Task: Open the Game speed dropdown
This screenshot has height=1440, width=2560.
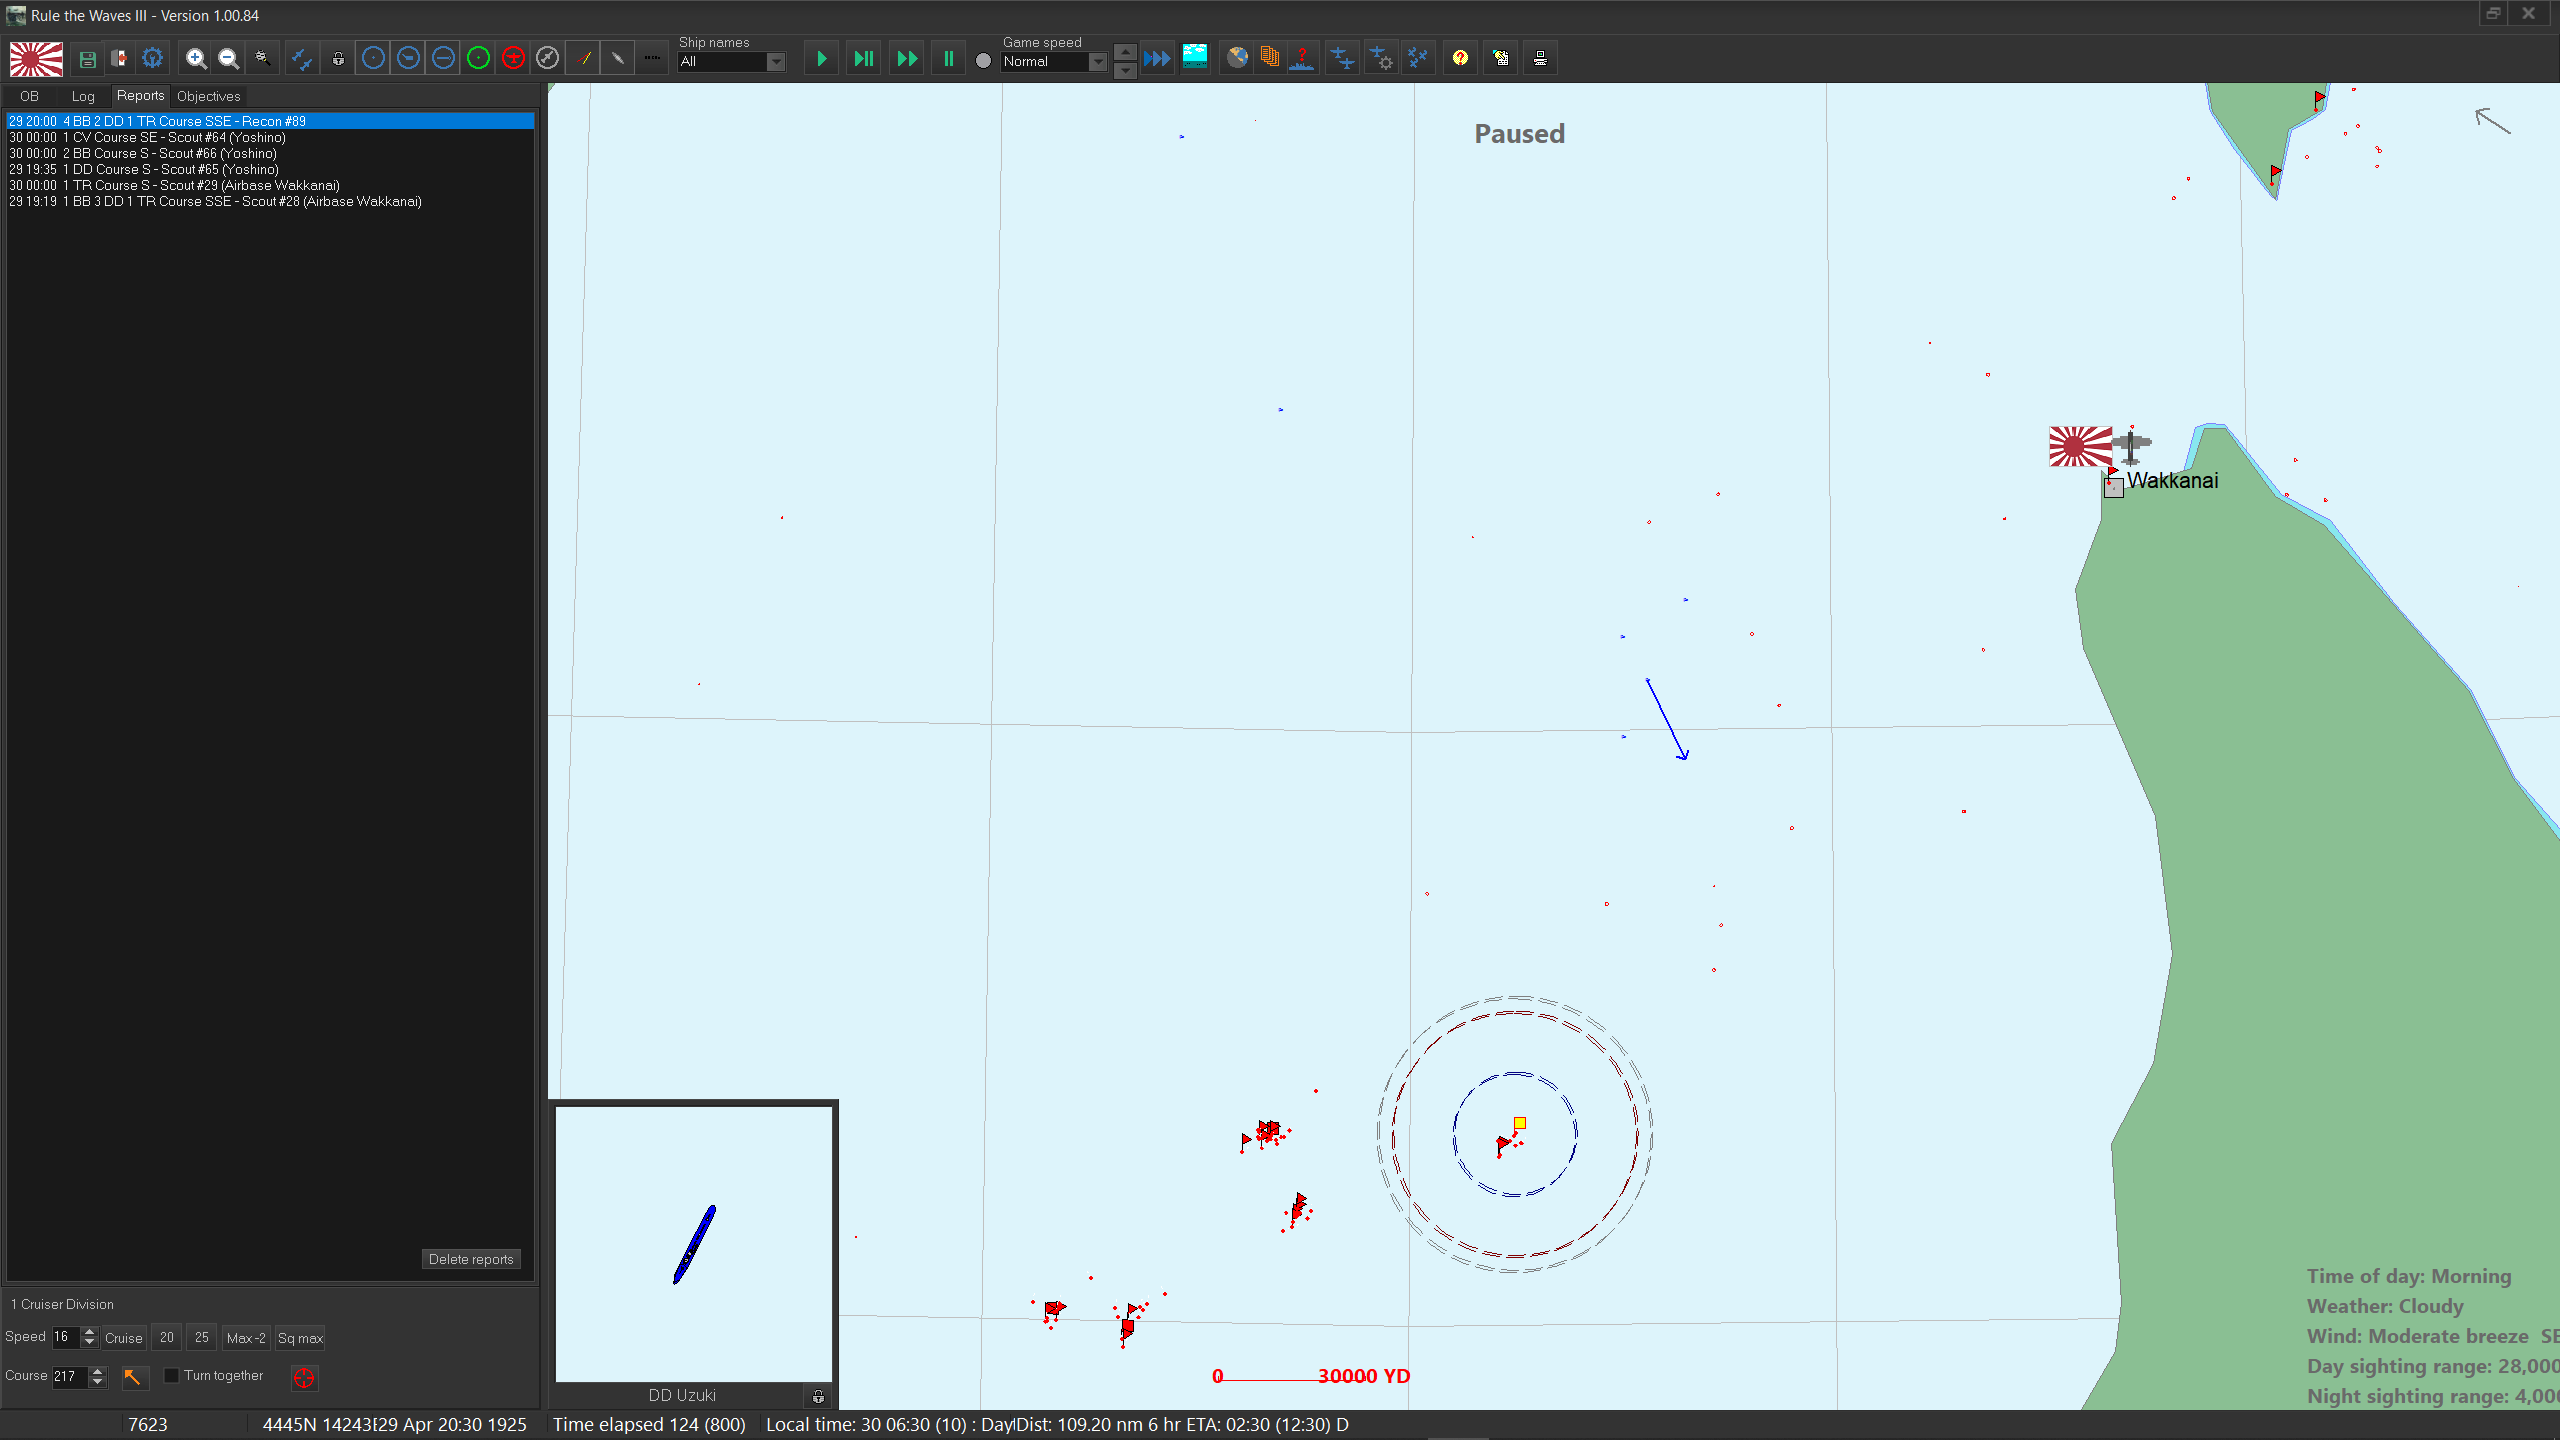Action: (x=1097, y=62)
